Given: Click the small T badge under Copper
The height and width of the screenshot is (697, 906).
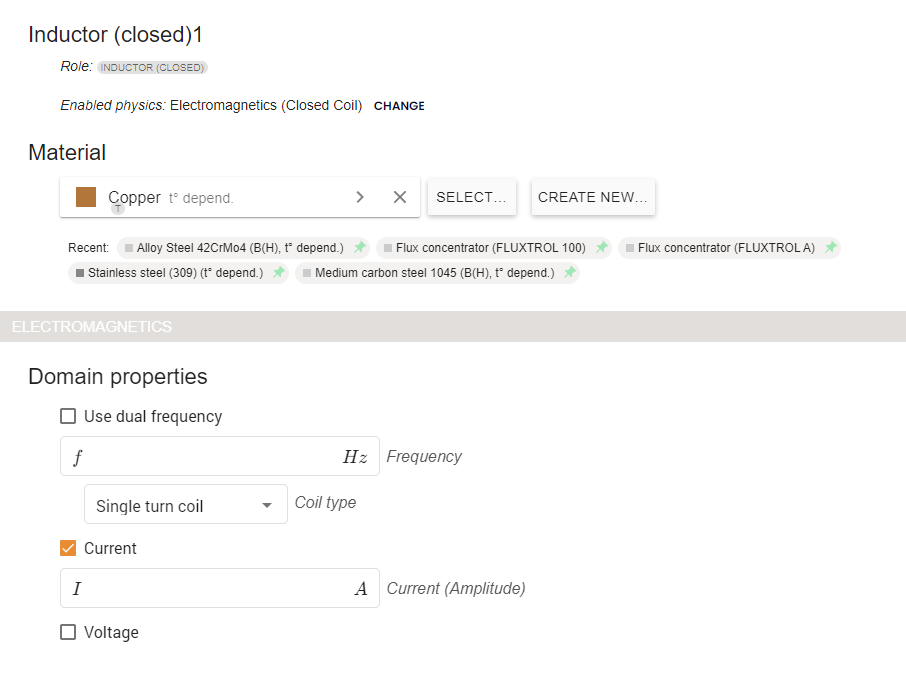Looking at the screenshot, I should (118, 209).
